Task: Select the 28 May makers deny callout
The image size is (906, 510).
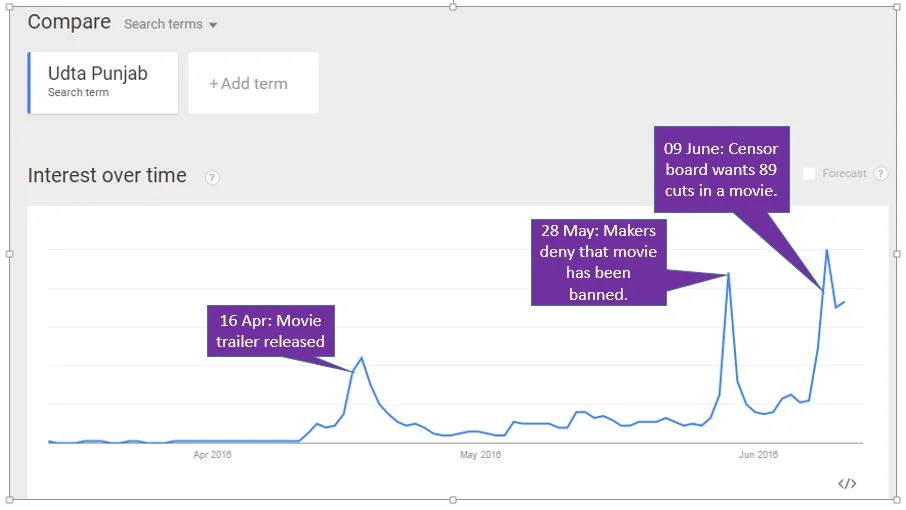Action: click(x=599, y=262)
